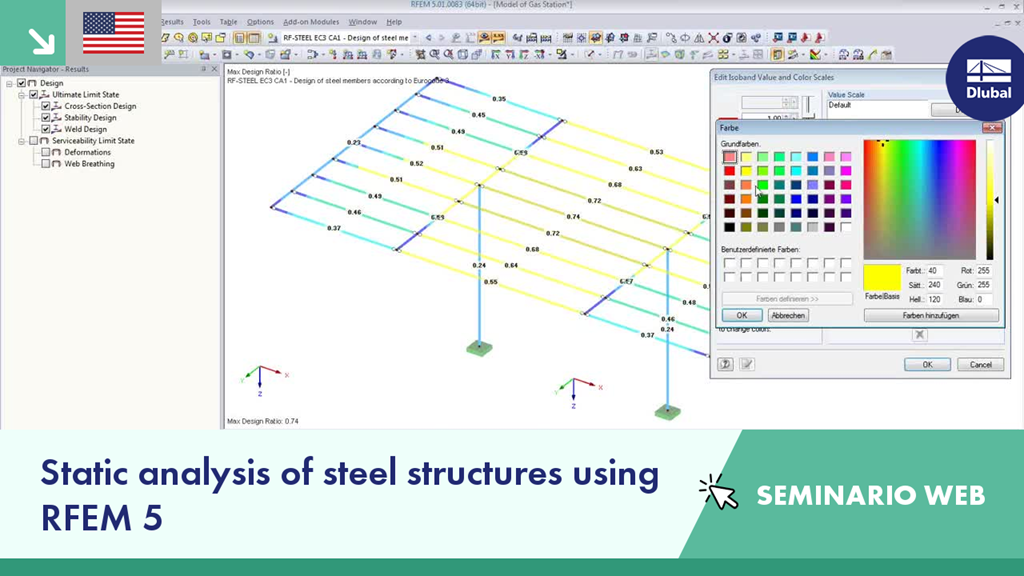
Task: Click Farben hinzufügen button
Action: click(931, 315)
